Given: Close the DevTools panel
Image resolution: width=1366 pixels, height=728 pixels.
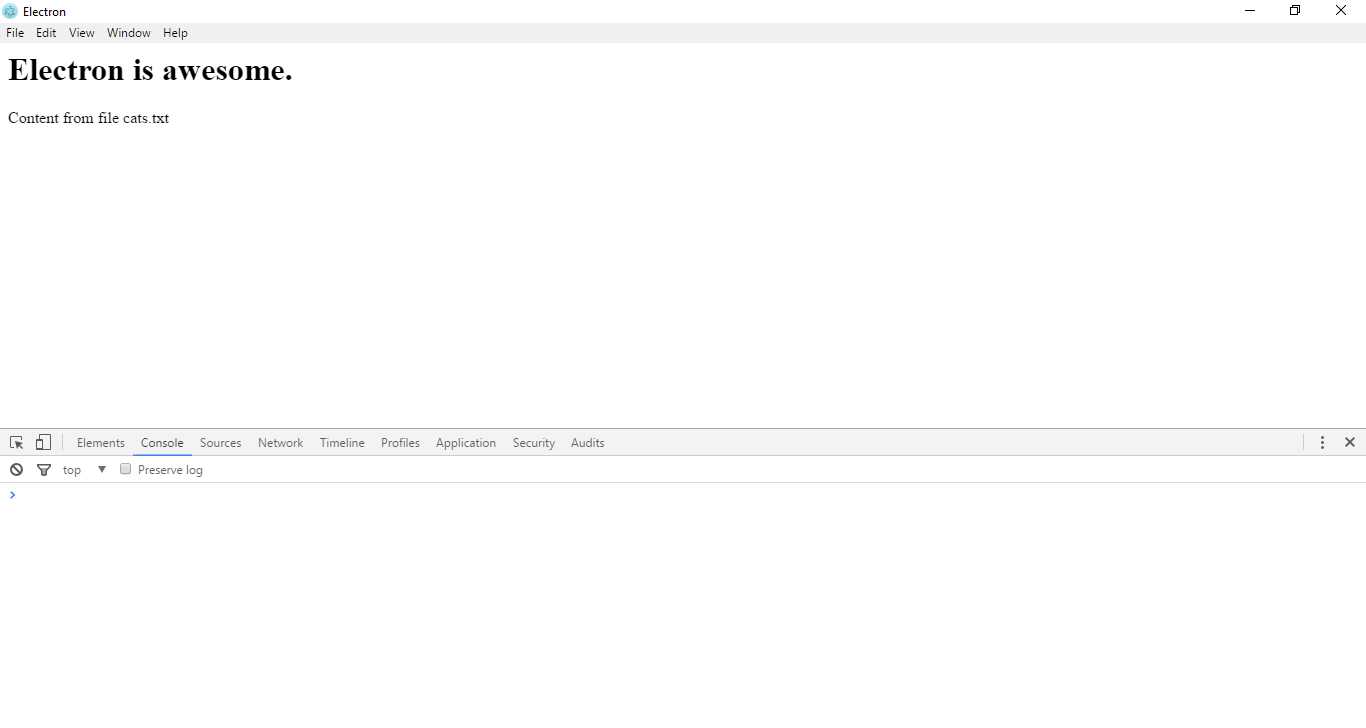Looking at the screenshot, I should [1349, 442].
